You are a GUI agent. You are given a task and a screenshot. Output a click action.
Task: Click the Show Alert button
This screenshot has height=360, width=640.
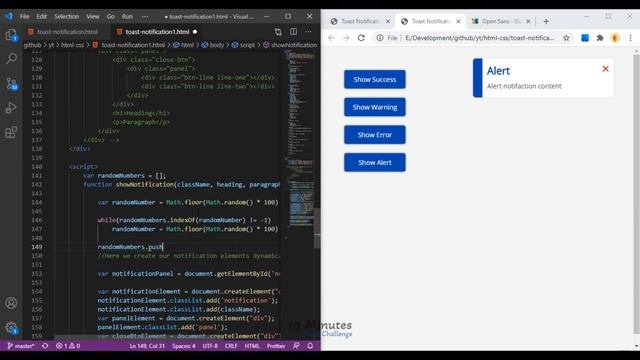pos(375,162)
